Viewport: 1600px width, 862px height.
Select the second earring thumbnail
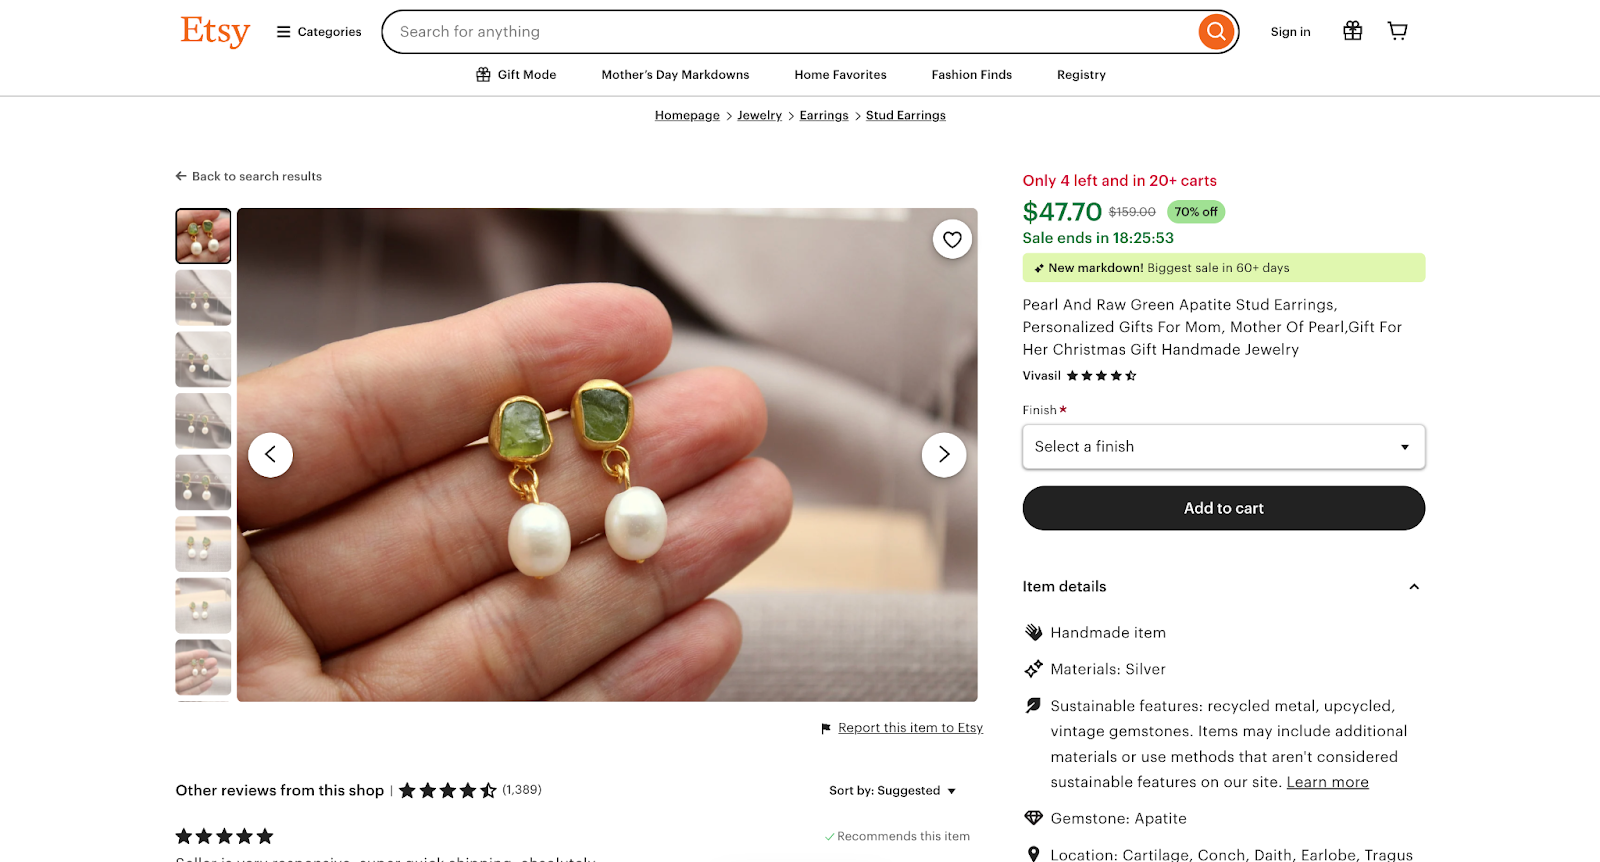coord(202,297)
